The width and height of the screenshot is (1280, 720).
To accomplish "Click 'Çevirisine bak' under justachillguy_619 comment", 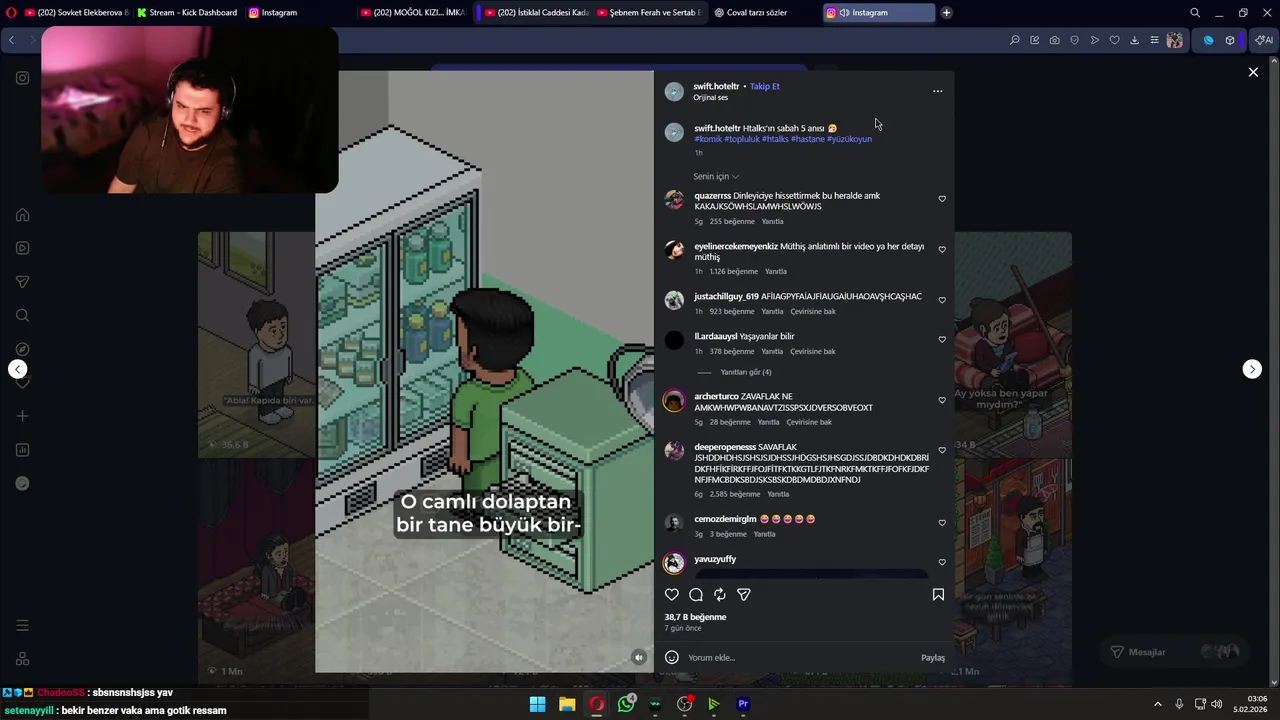I will (813, 311).
